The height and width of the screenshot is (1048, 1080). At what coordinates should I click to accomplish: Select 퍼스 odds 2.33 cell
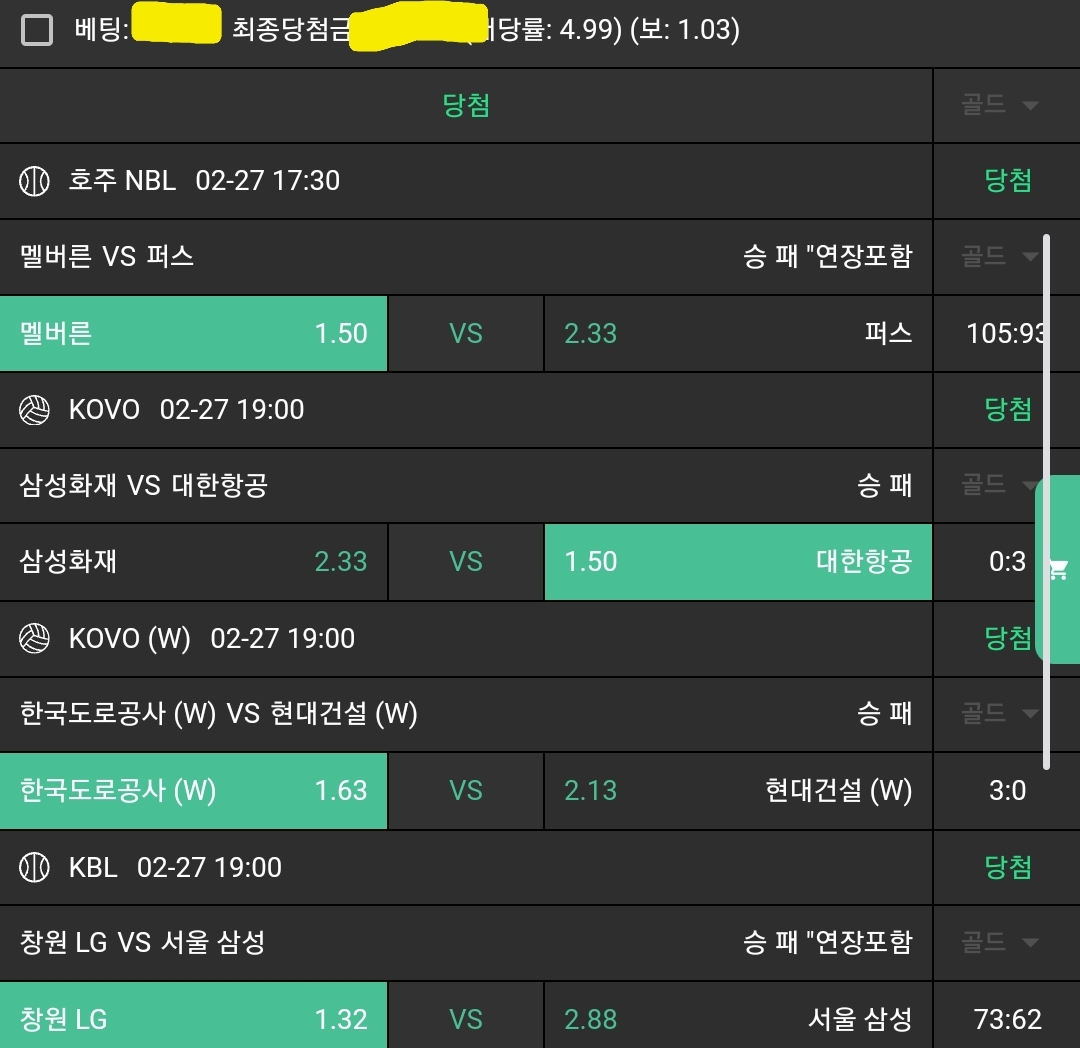(x=738, y=333)
